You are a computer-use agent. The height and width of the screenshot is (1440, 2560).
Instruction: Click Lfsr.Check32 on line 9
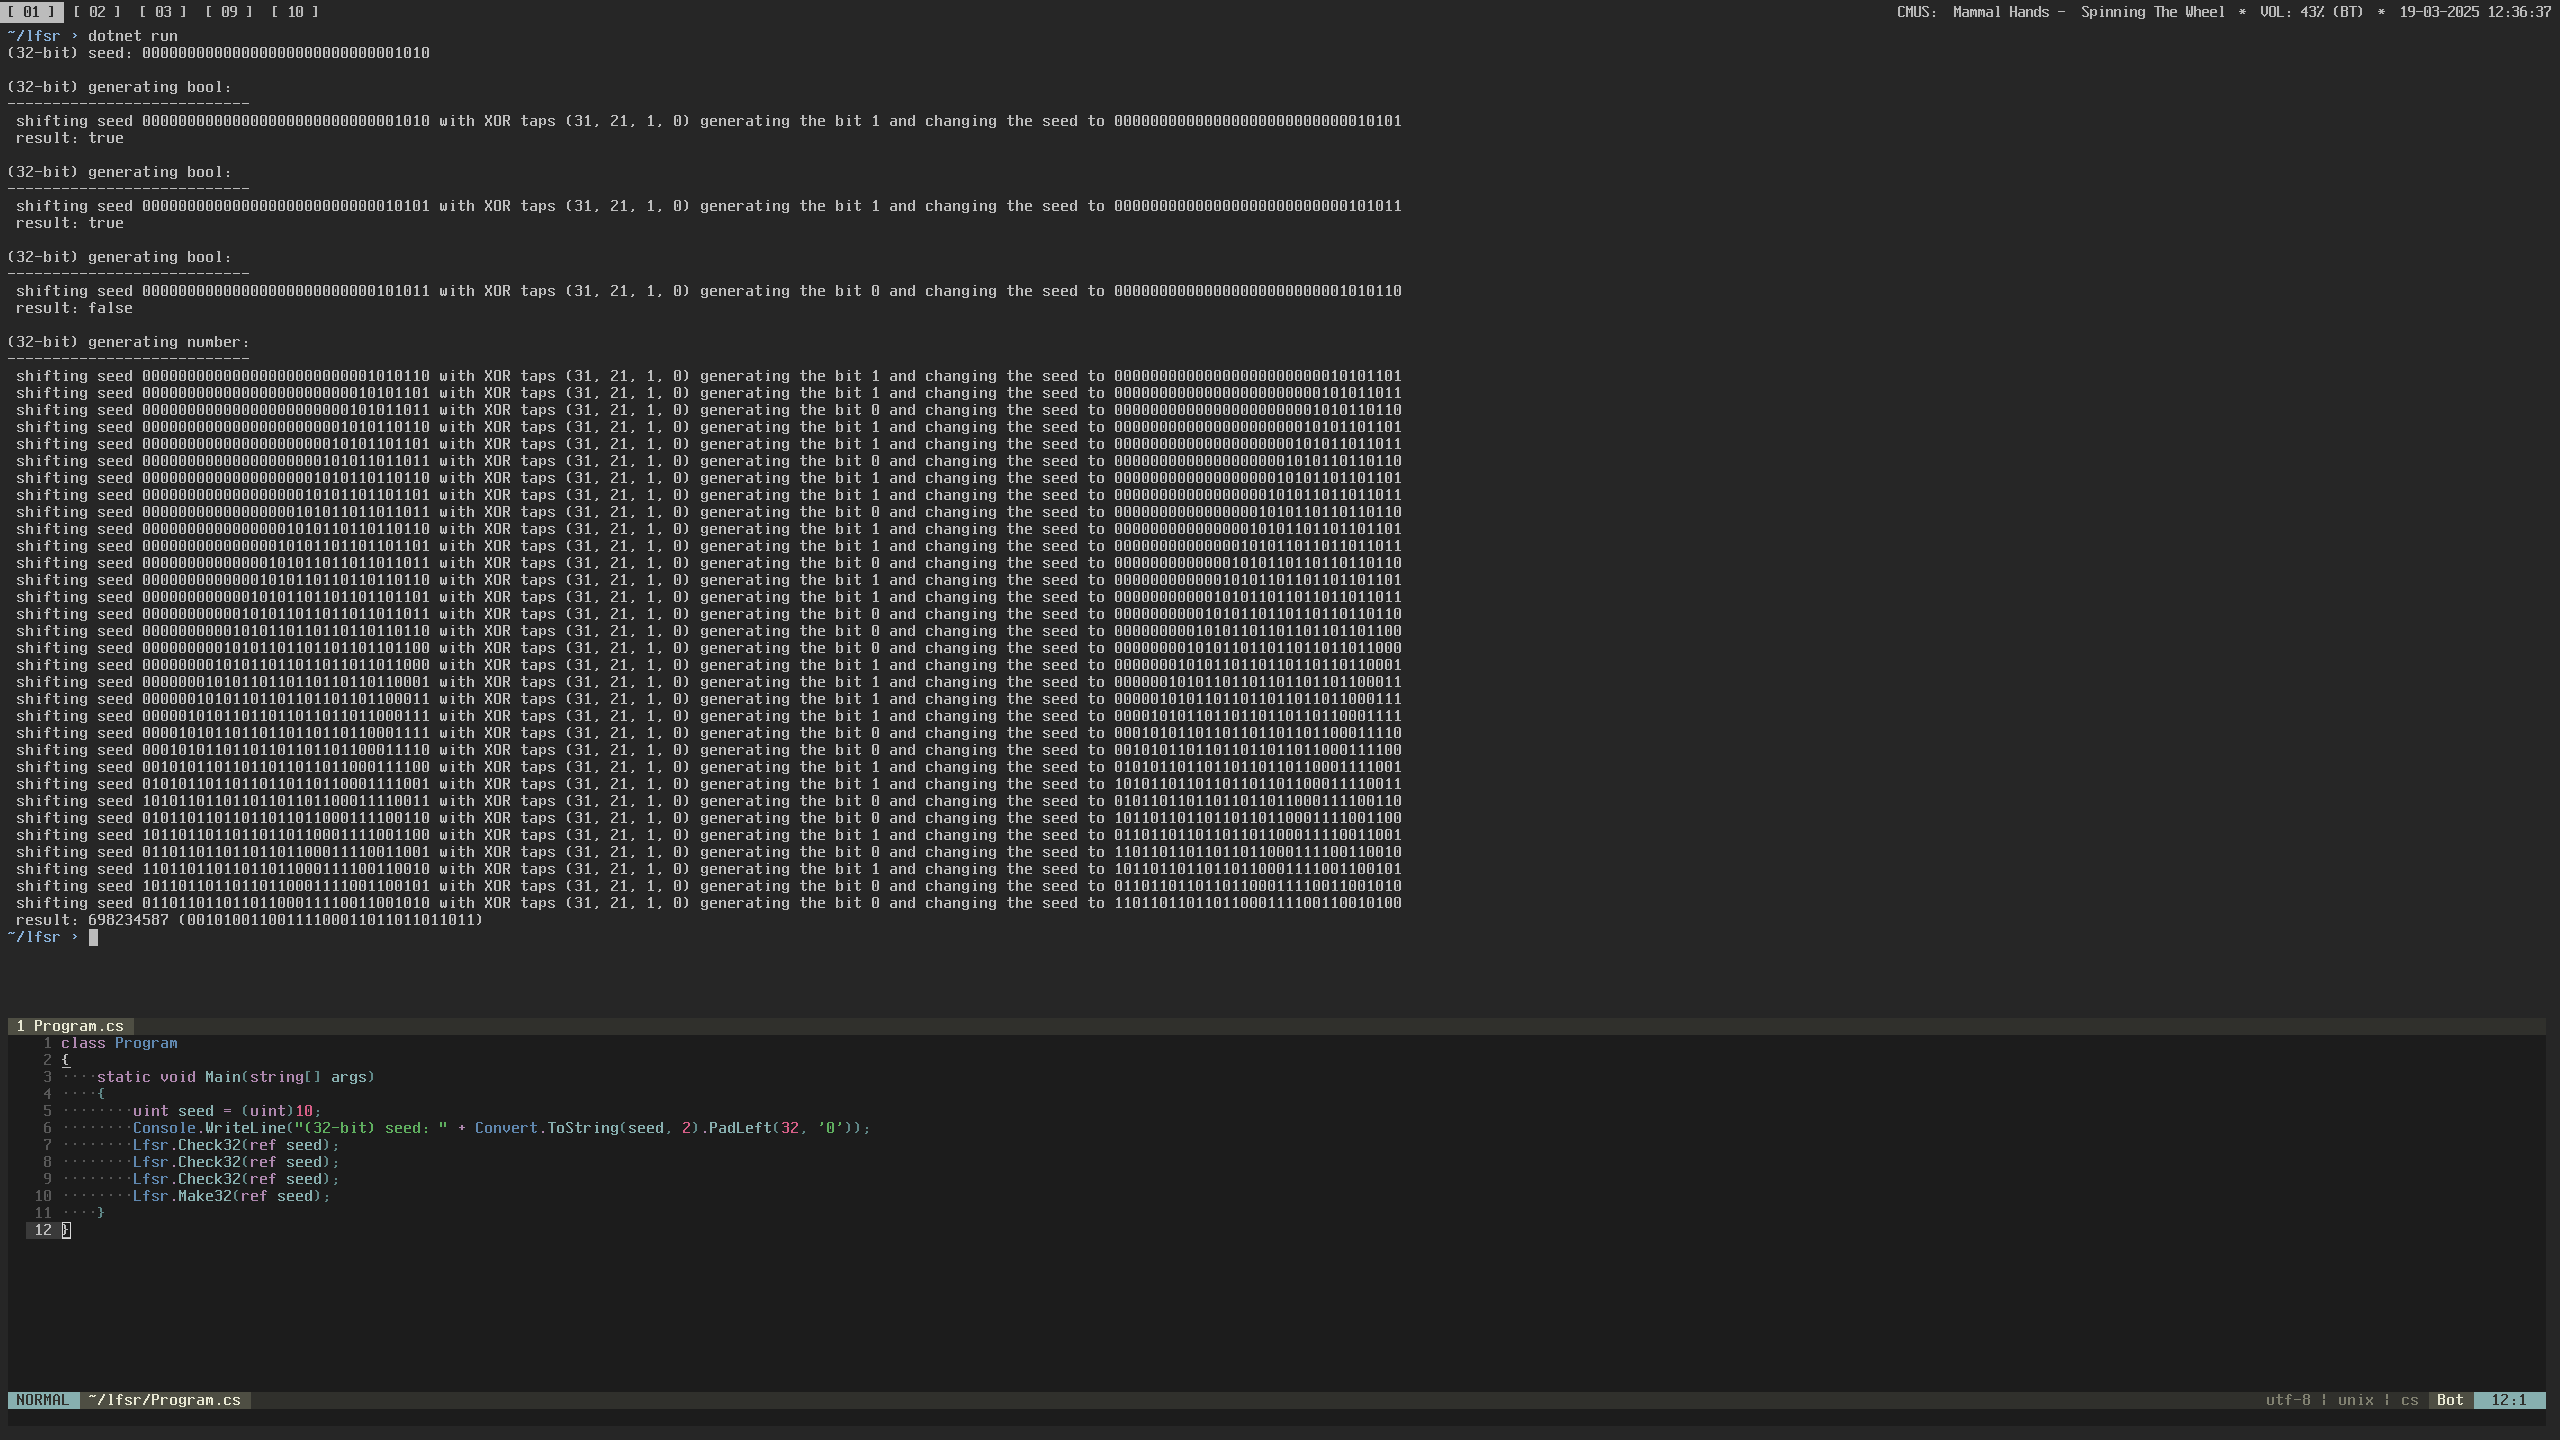tap(236, 1179)
